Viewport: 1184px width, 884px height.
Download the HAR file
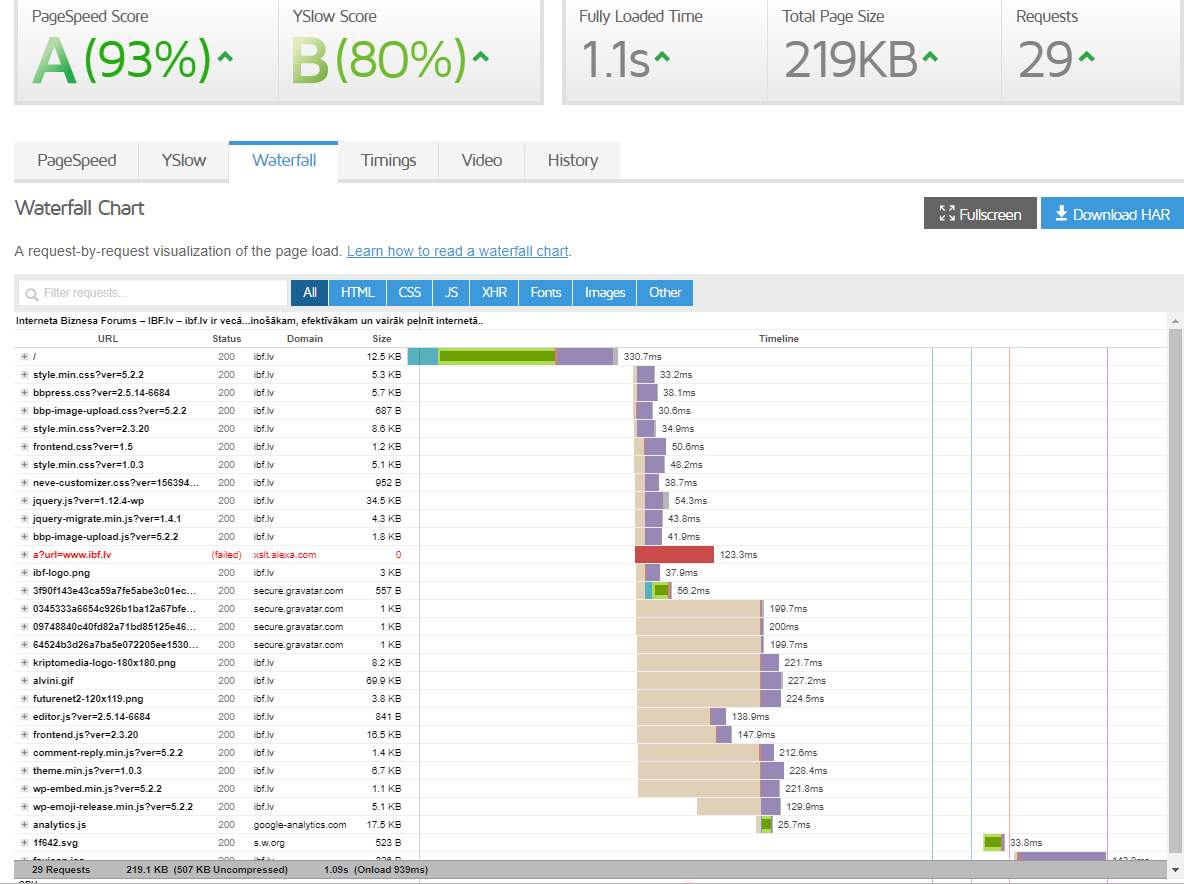1112,214
